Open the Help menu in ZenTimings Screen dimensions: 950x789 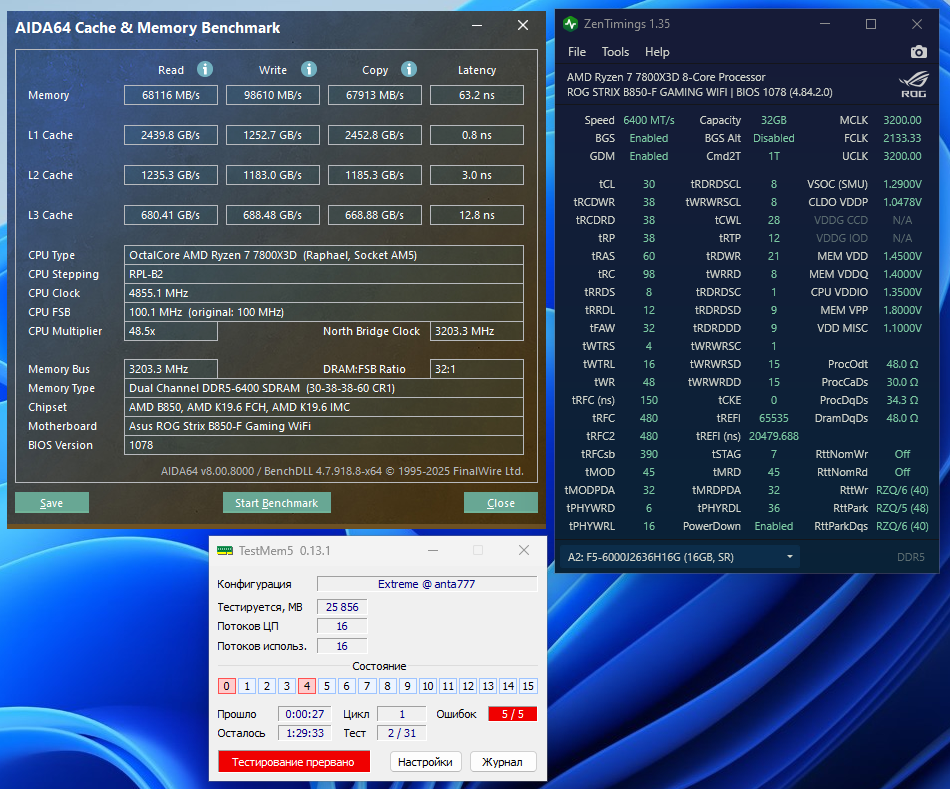pyautogui.click(x=657, y=52)
